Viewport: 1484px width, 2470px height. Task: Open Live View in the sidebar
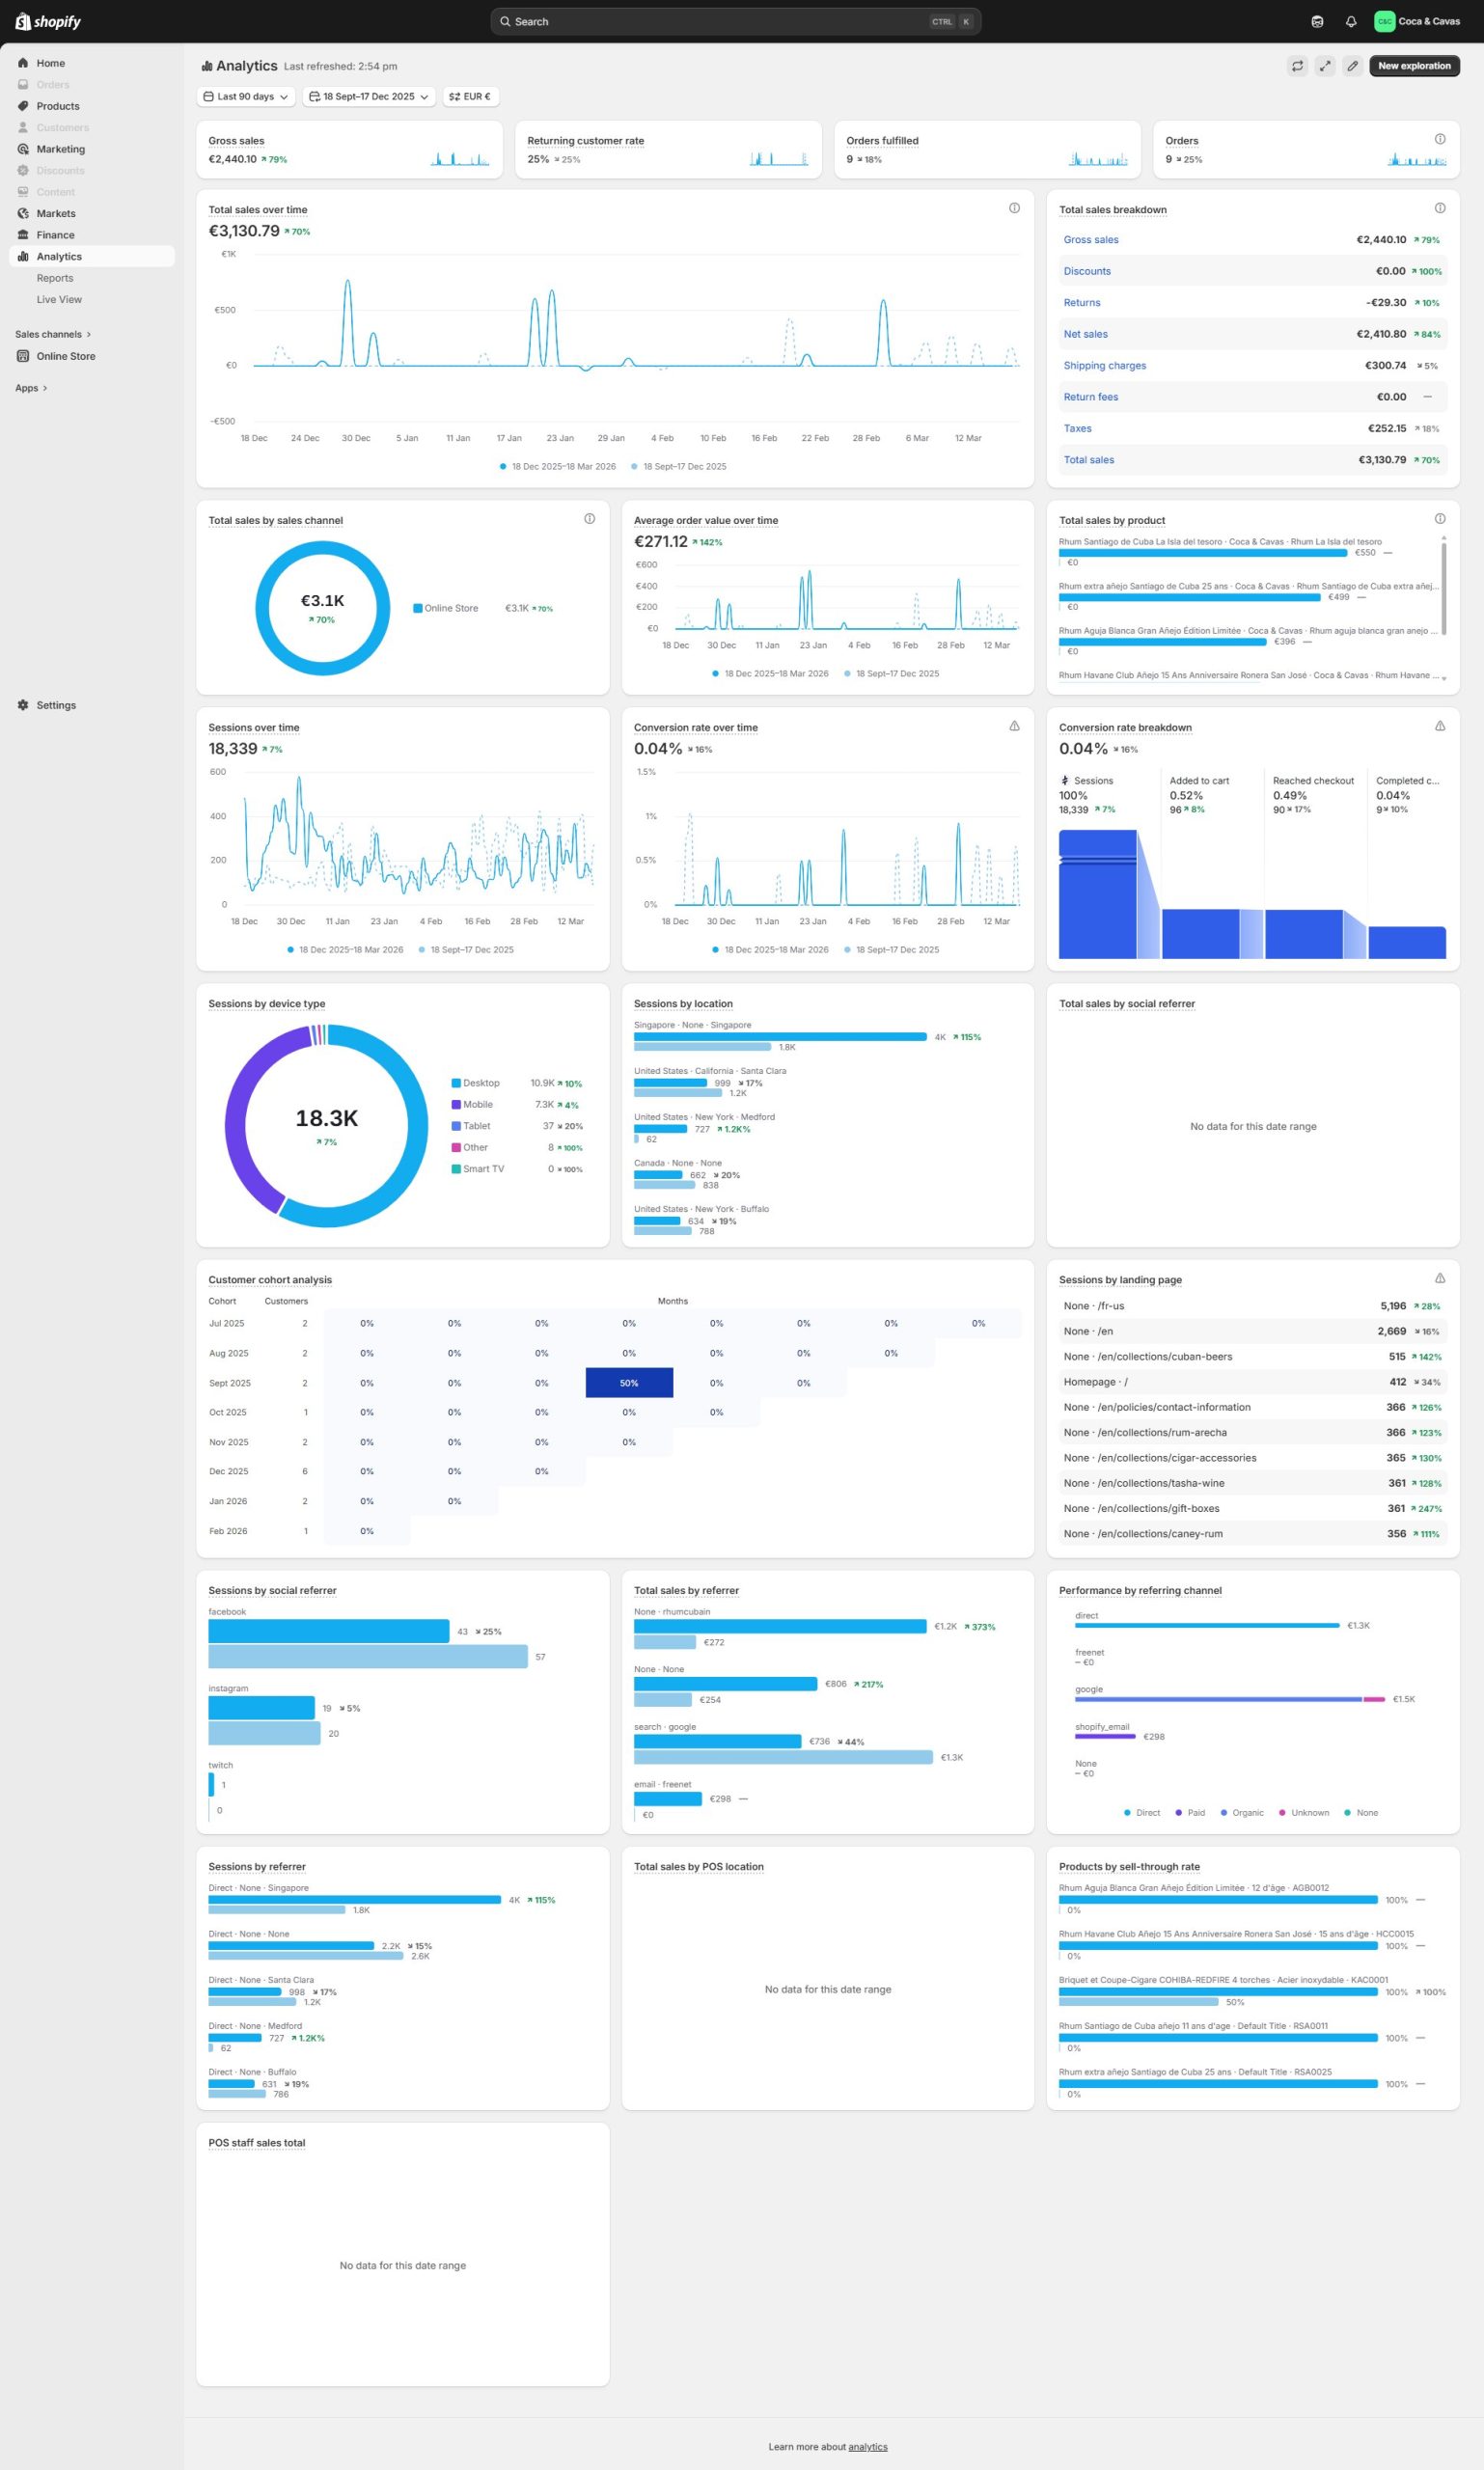tap(59, 299)
